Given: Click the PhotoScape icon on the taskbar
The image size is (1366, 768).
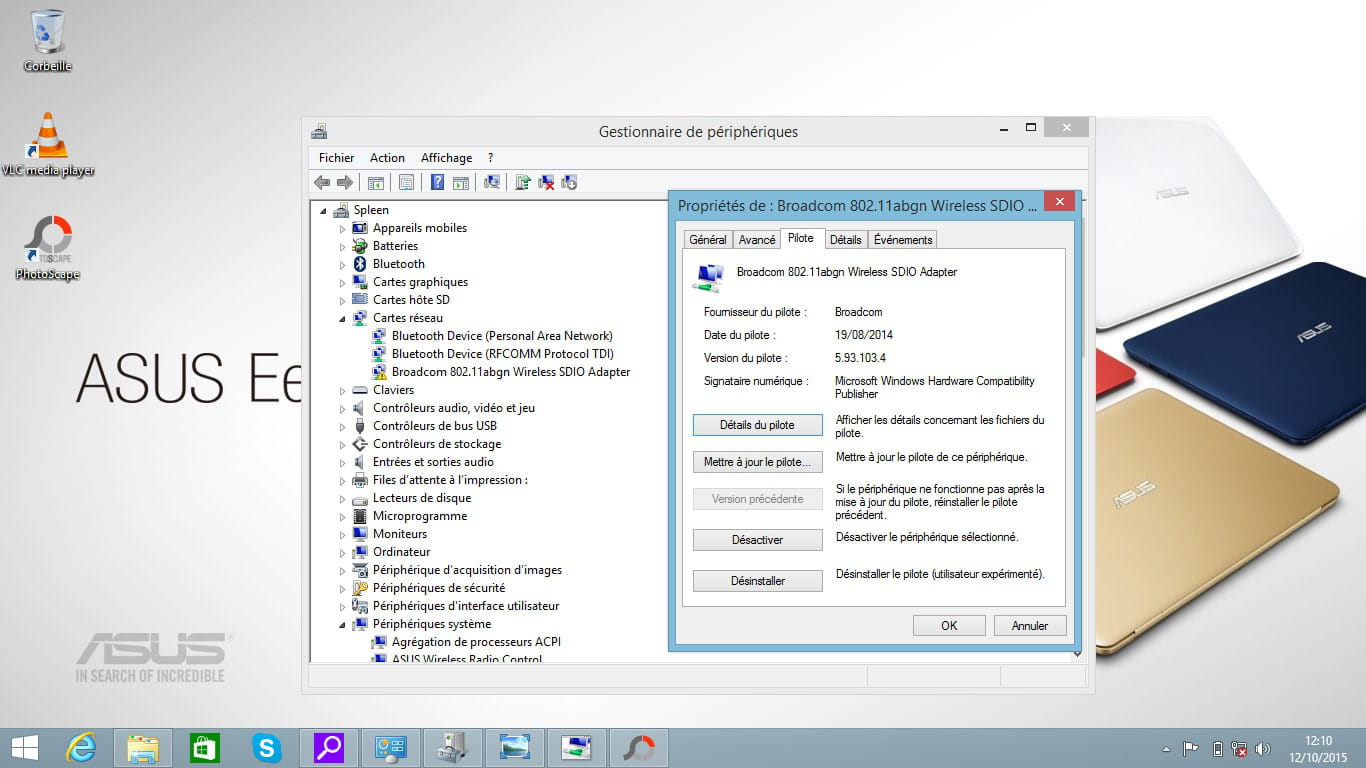Looking at the screenshot, I should click(x=639, y=748).
